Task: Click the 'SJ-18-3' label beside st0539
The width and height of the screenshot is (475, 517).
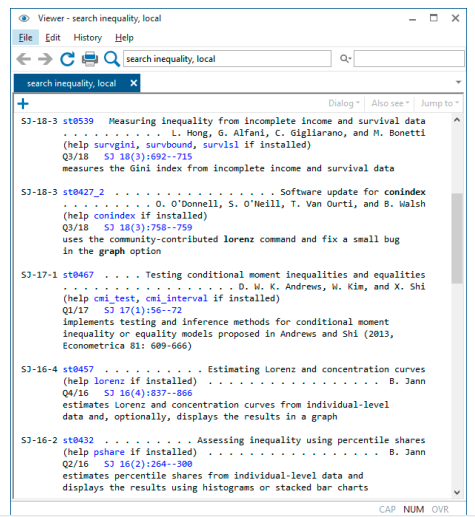Action: coord(39,121)
